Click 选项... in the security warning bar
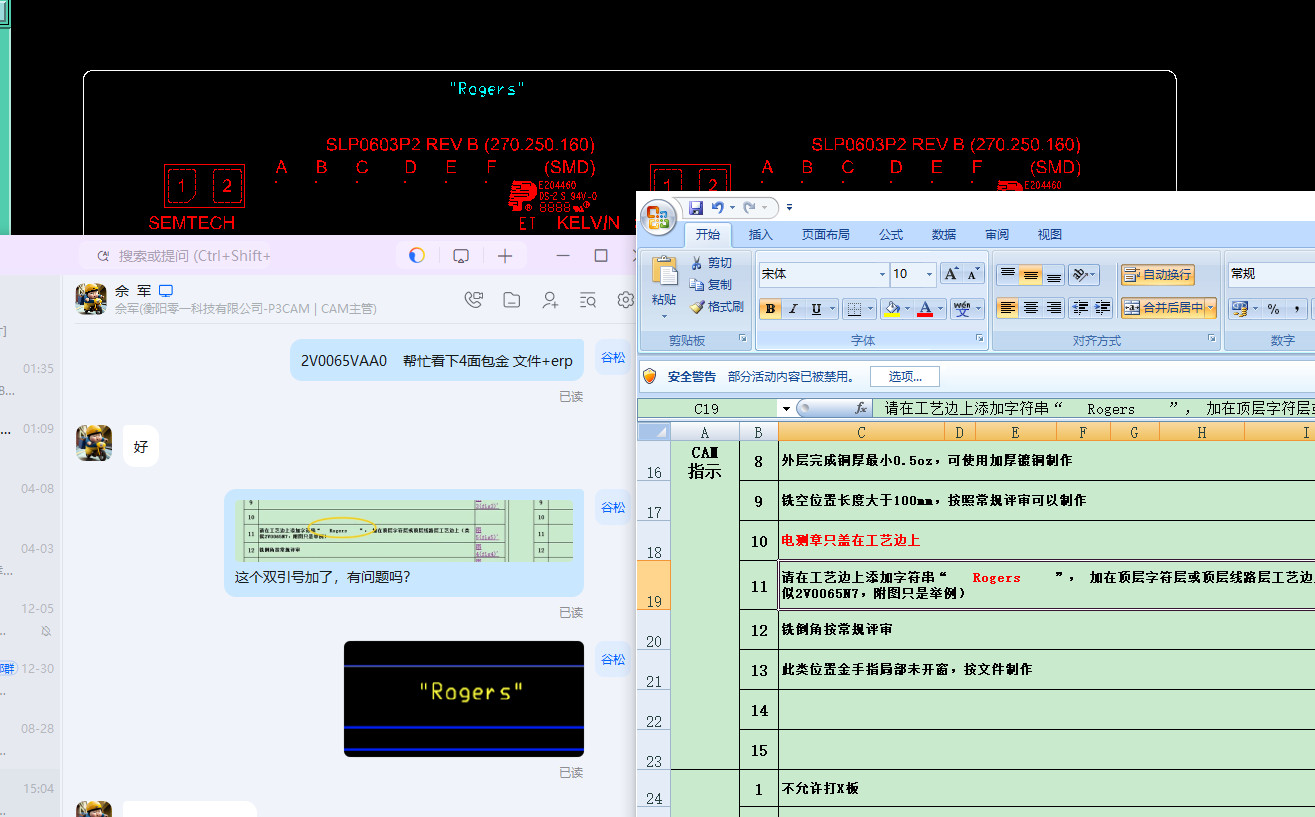Image resolution: width=1315 pixels, height=817 pixels. pos(905,376)
